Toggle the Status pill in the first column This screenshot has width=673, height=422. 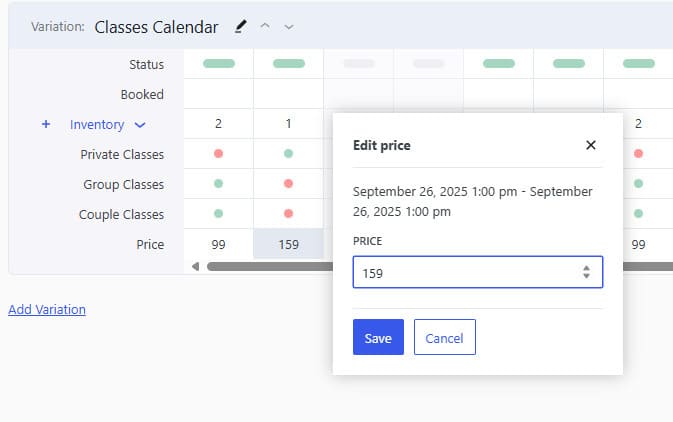(x=218, y=64)
